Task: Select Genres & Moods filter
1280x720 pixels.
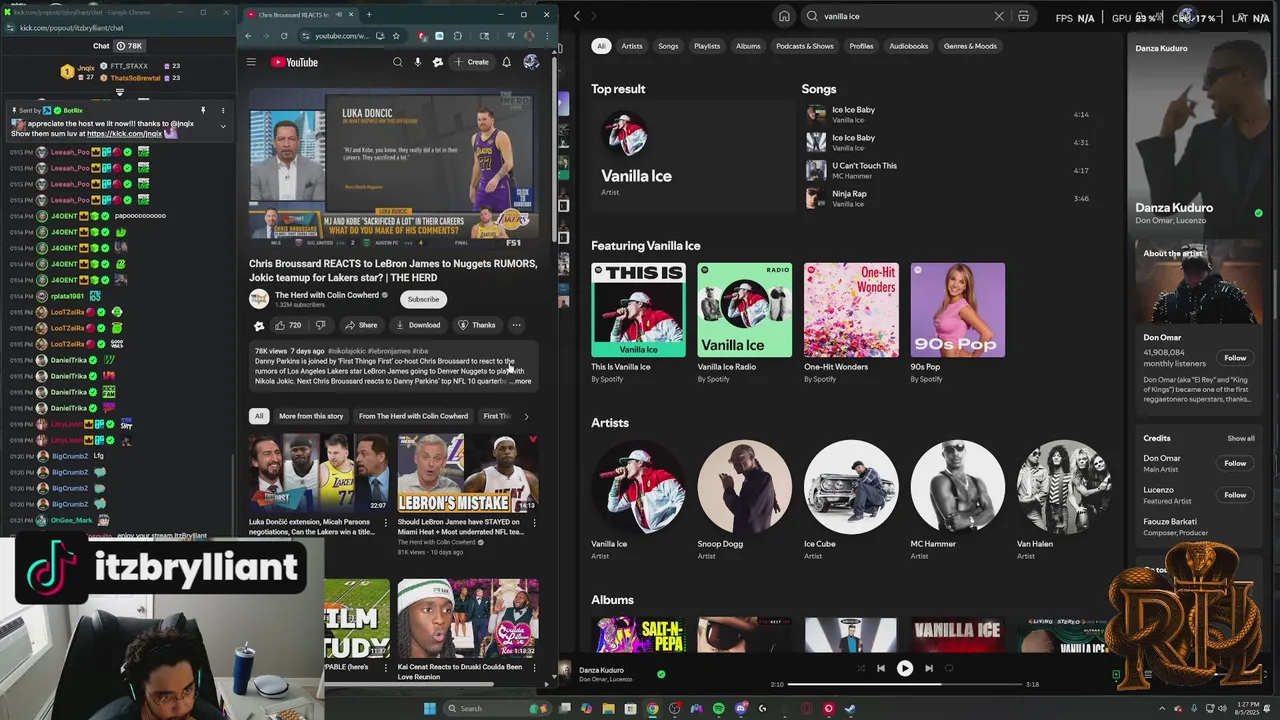Action: [x=970, y=46]
